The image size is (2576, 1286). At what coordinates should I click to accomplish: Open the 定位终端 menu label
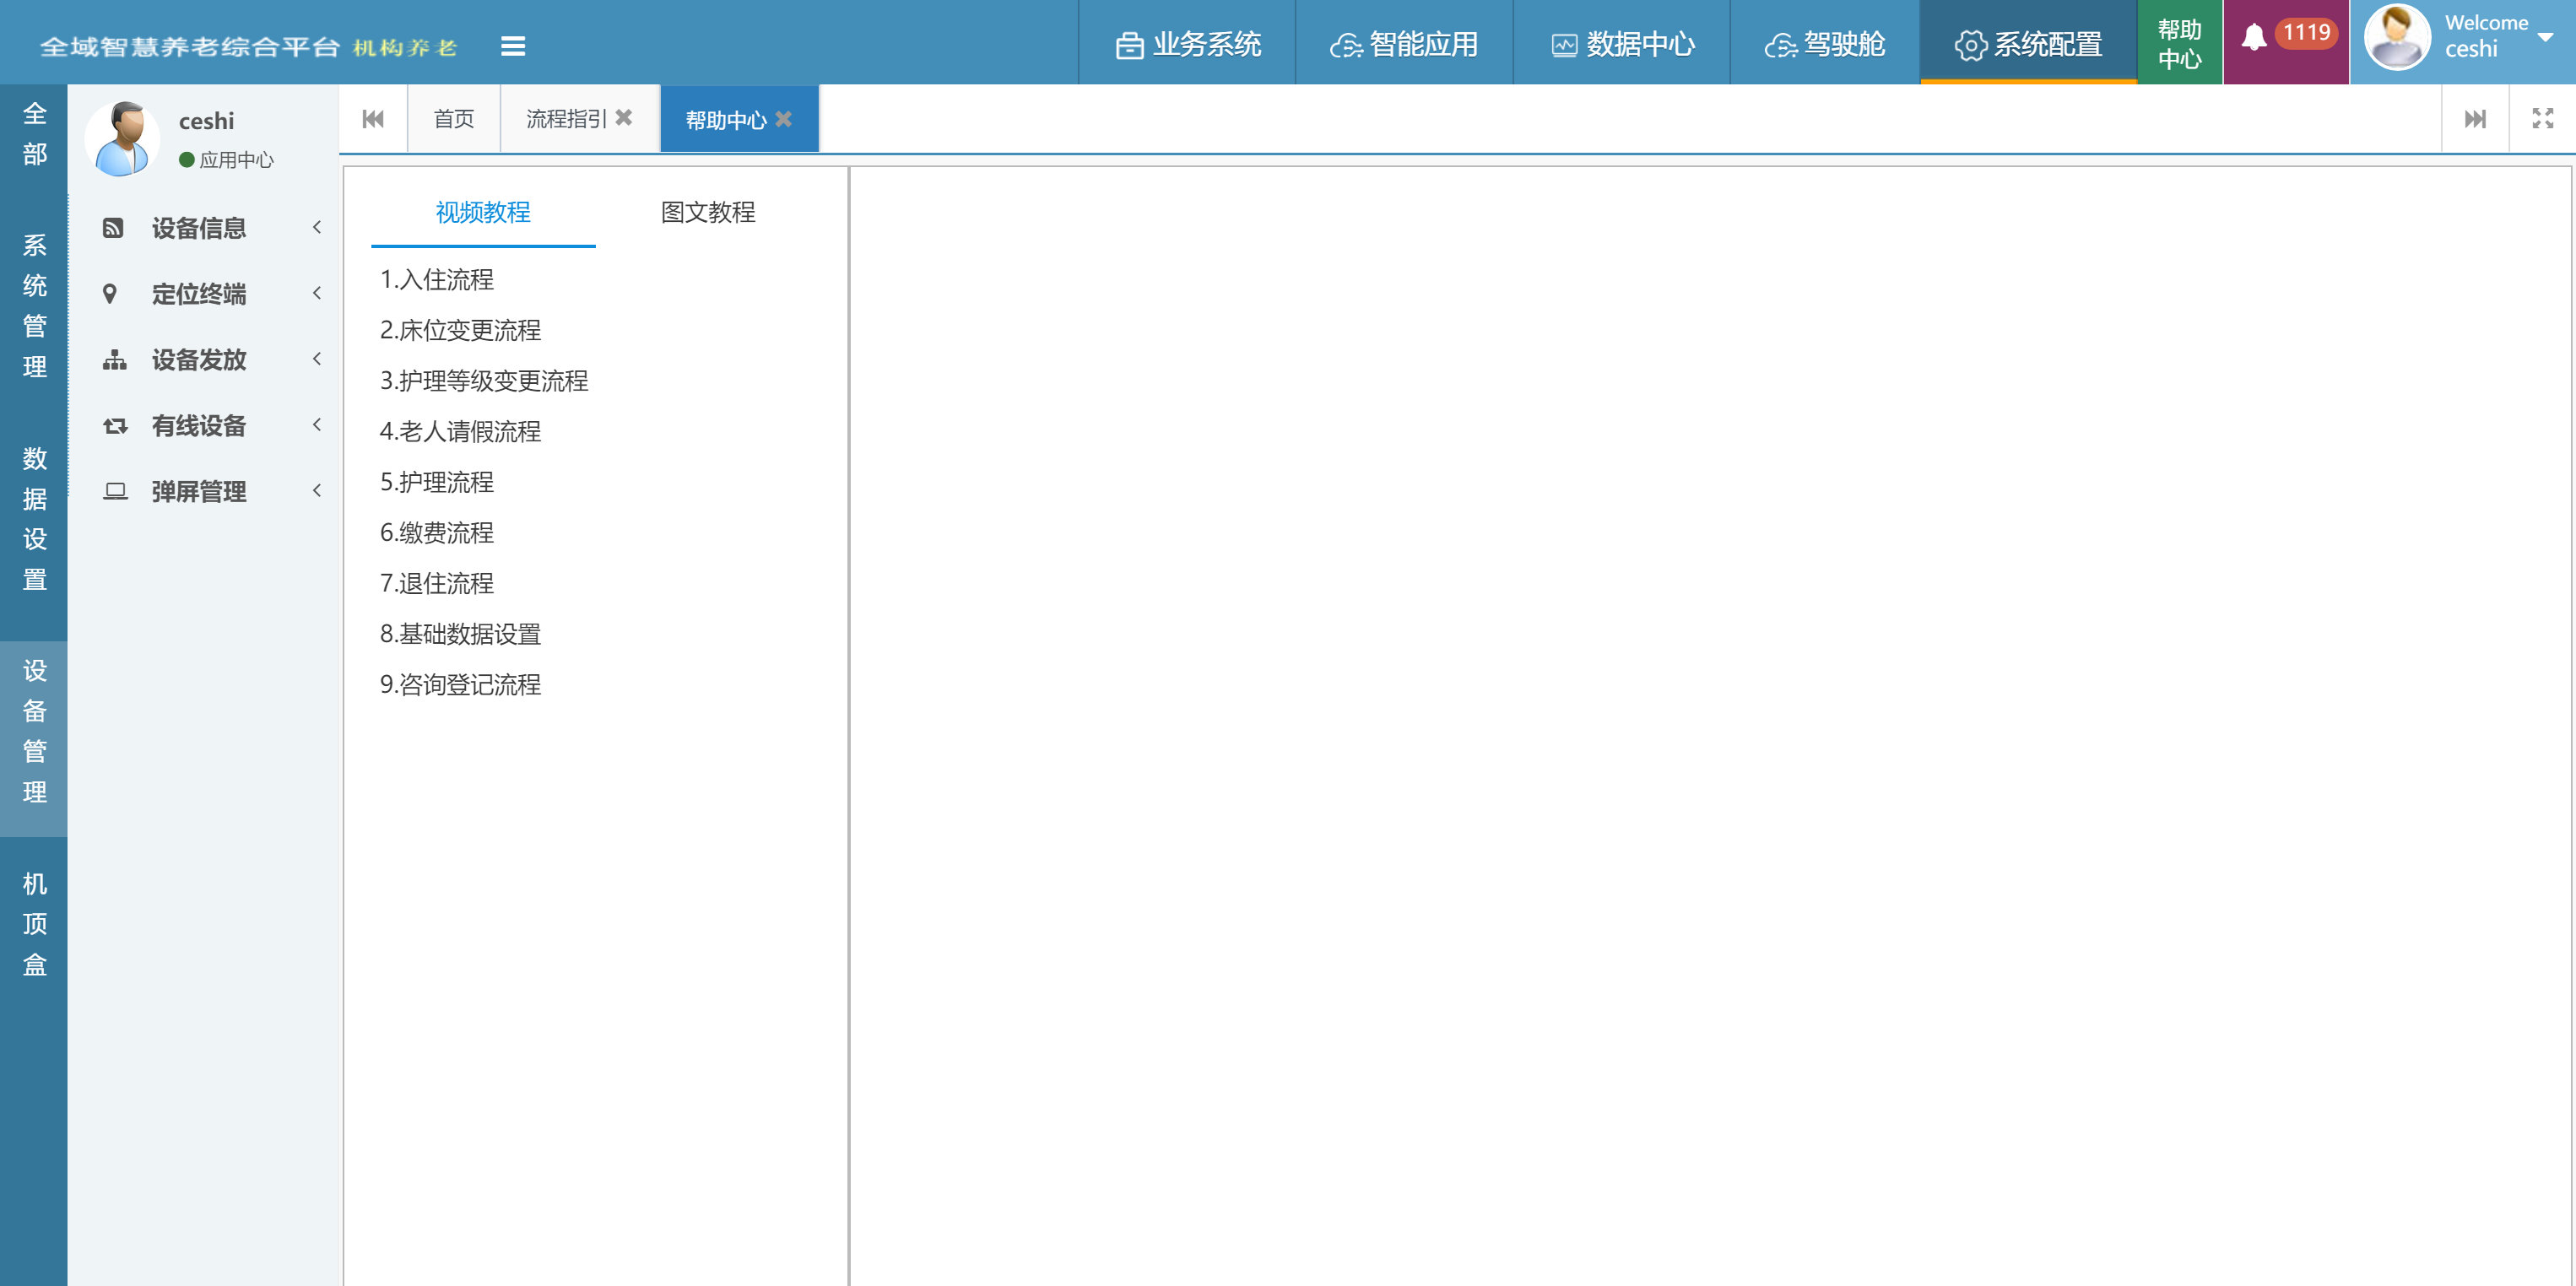[199, 294]
